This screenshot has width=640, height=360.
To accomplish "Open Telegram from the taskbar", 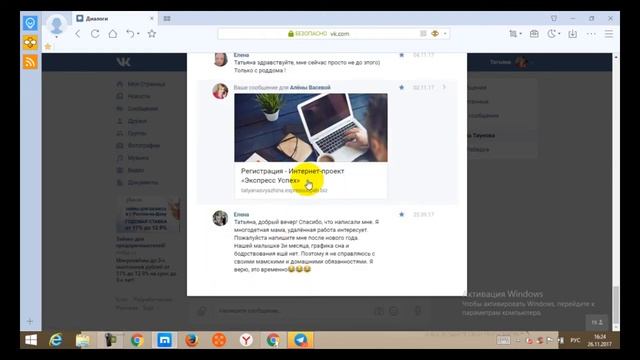I will [301, 340].
